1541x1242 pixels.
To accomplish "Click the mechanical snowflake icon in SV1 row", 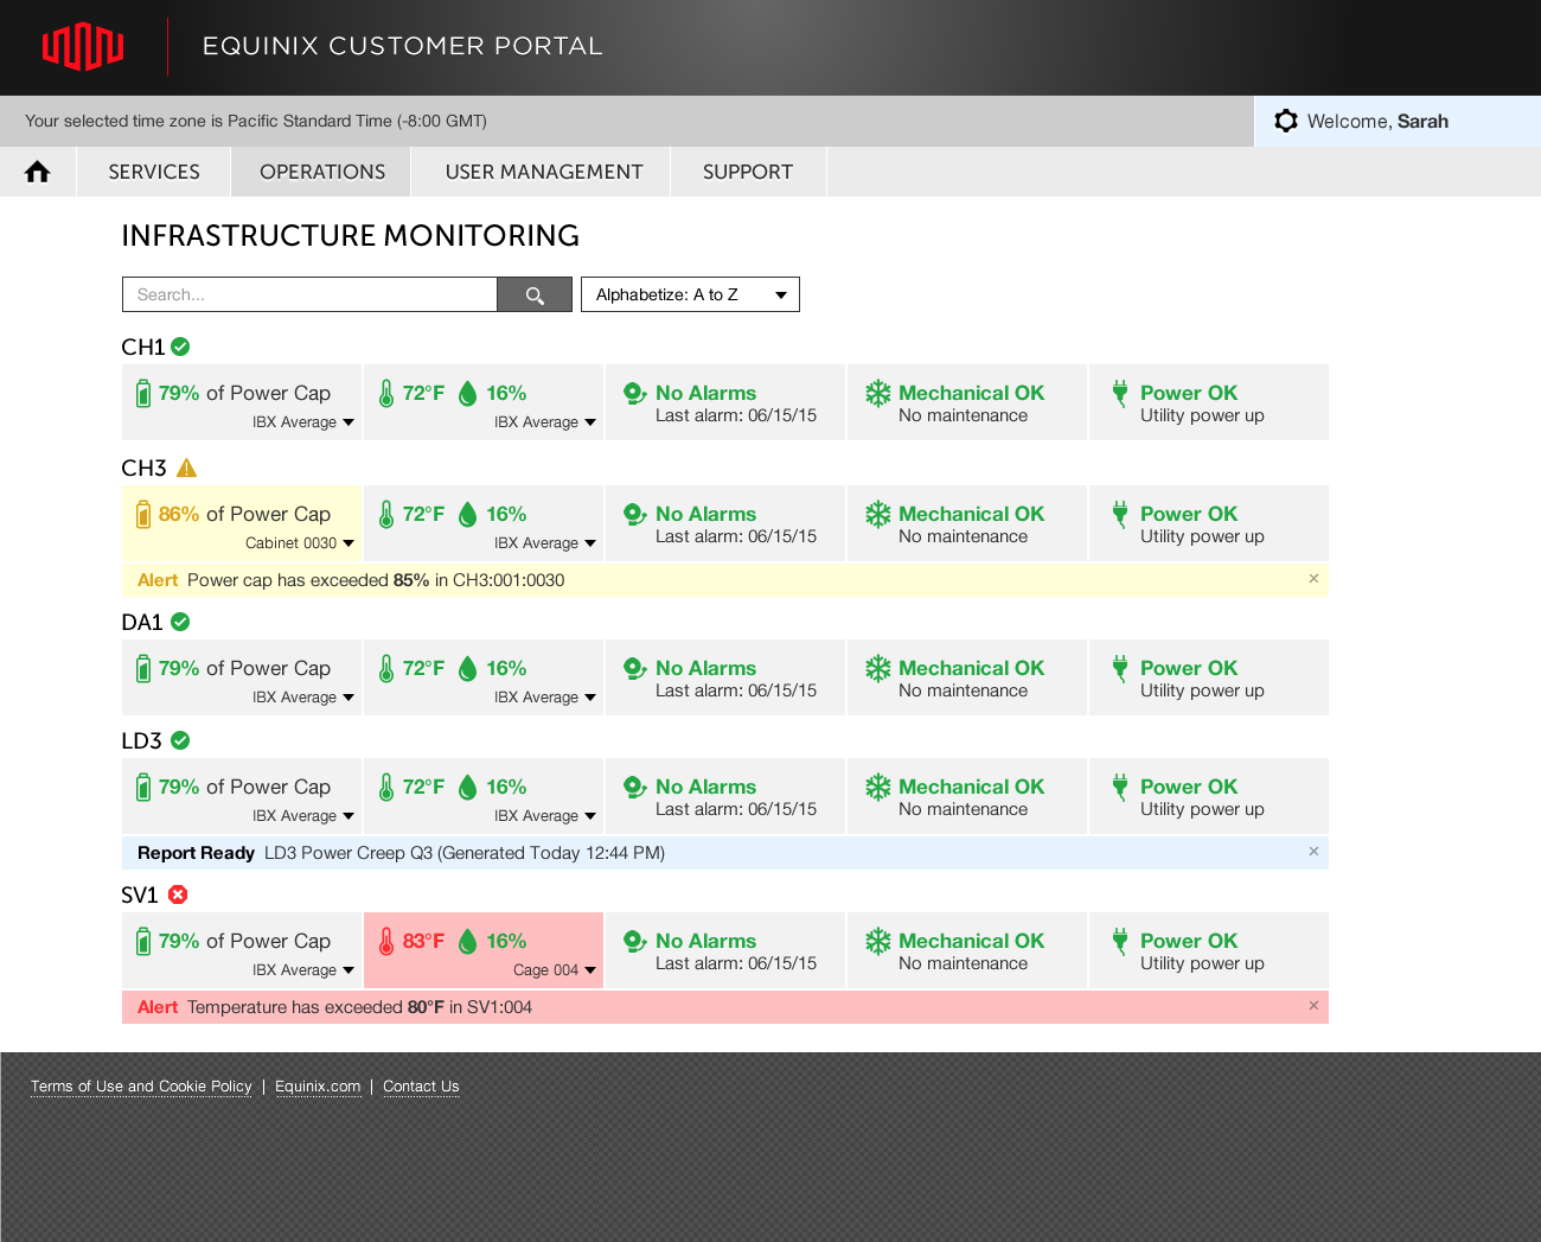I will pos(878,941).
